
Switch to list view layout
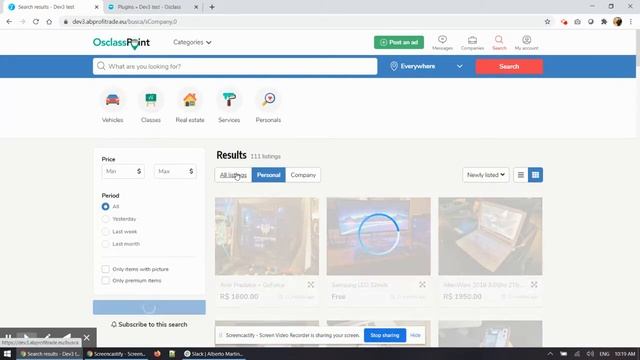click(x=520, y=175)
